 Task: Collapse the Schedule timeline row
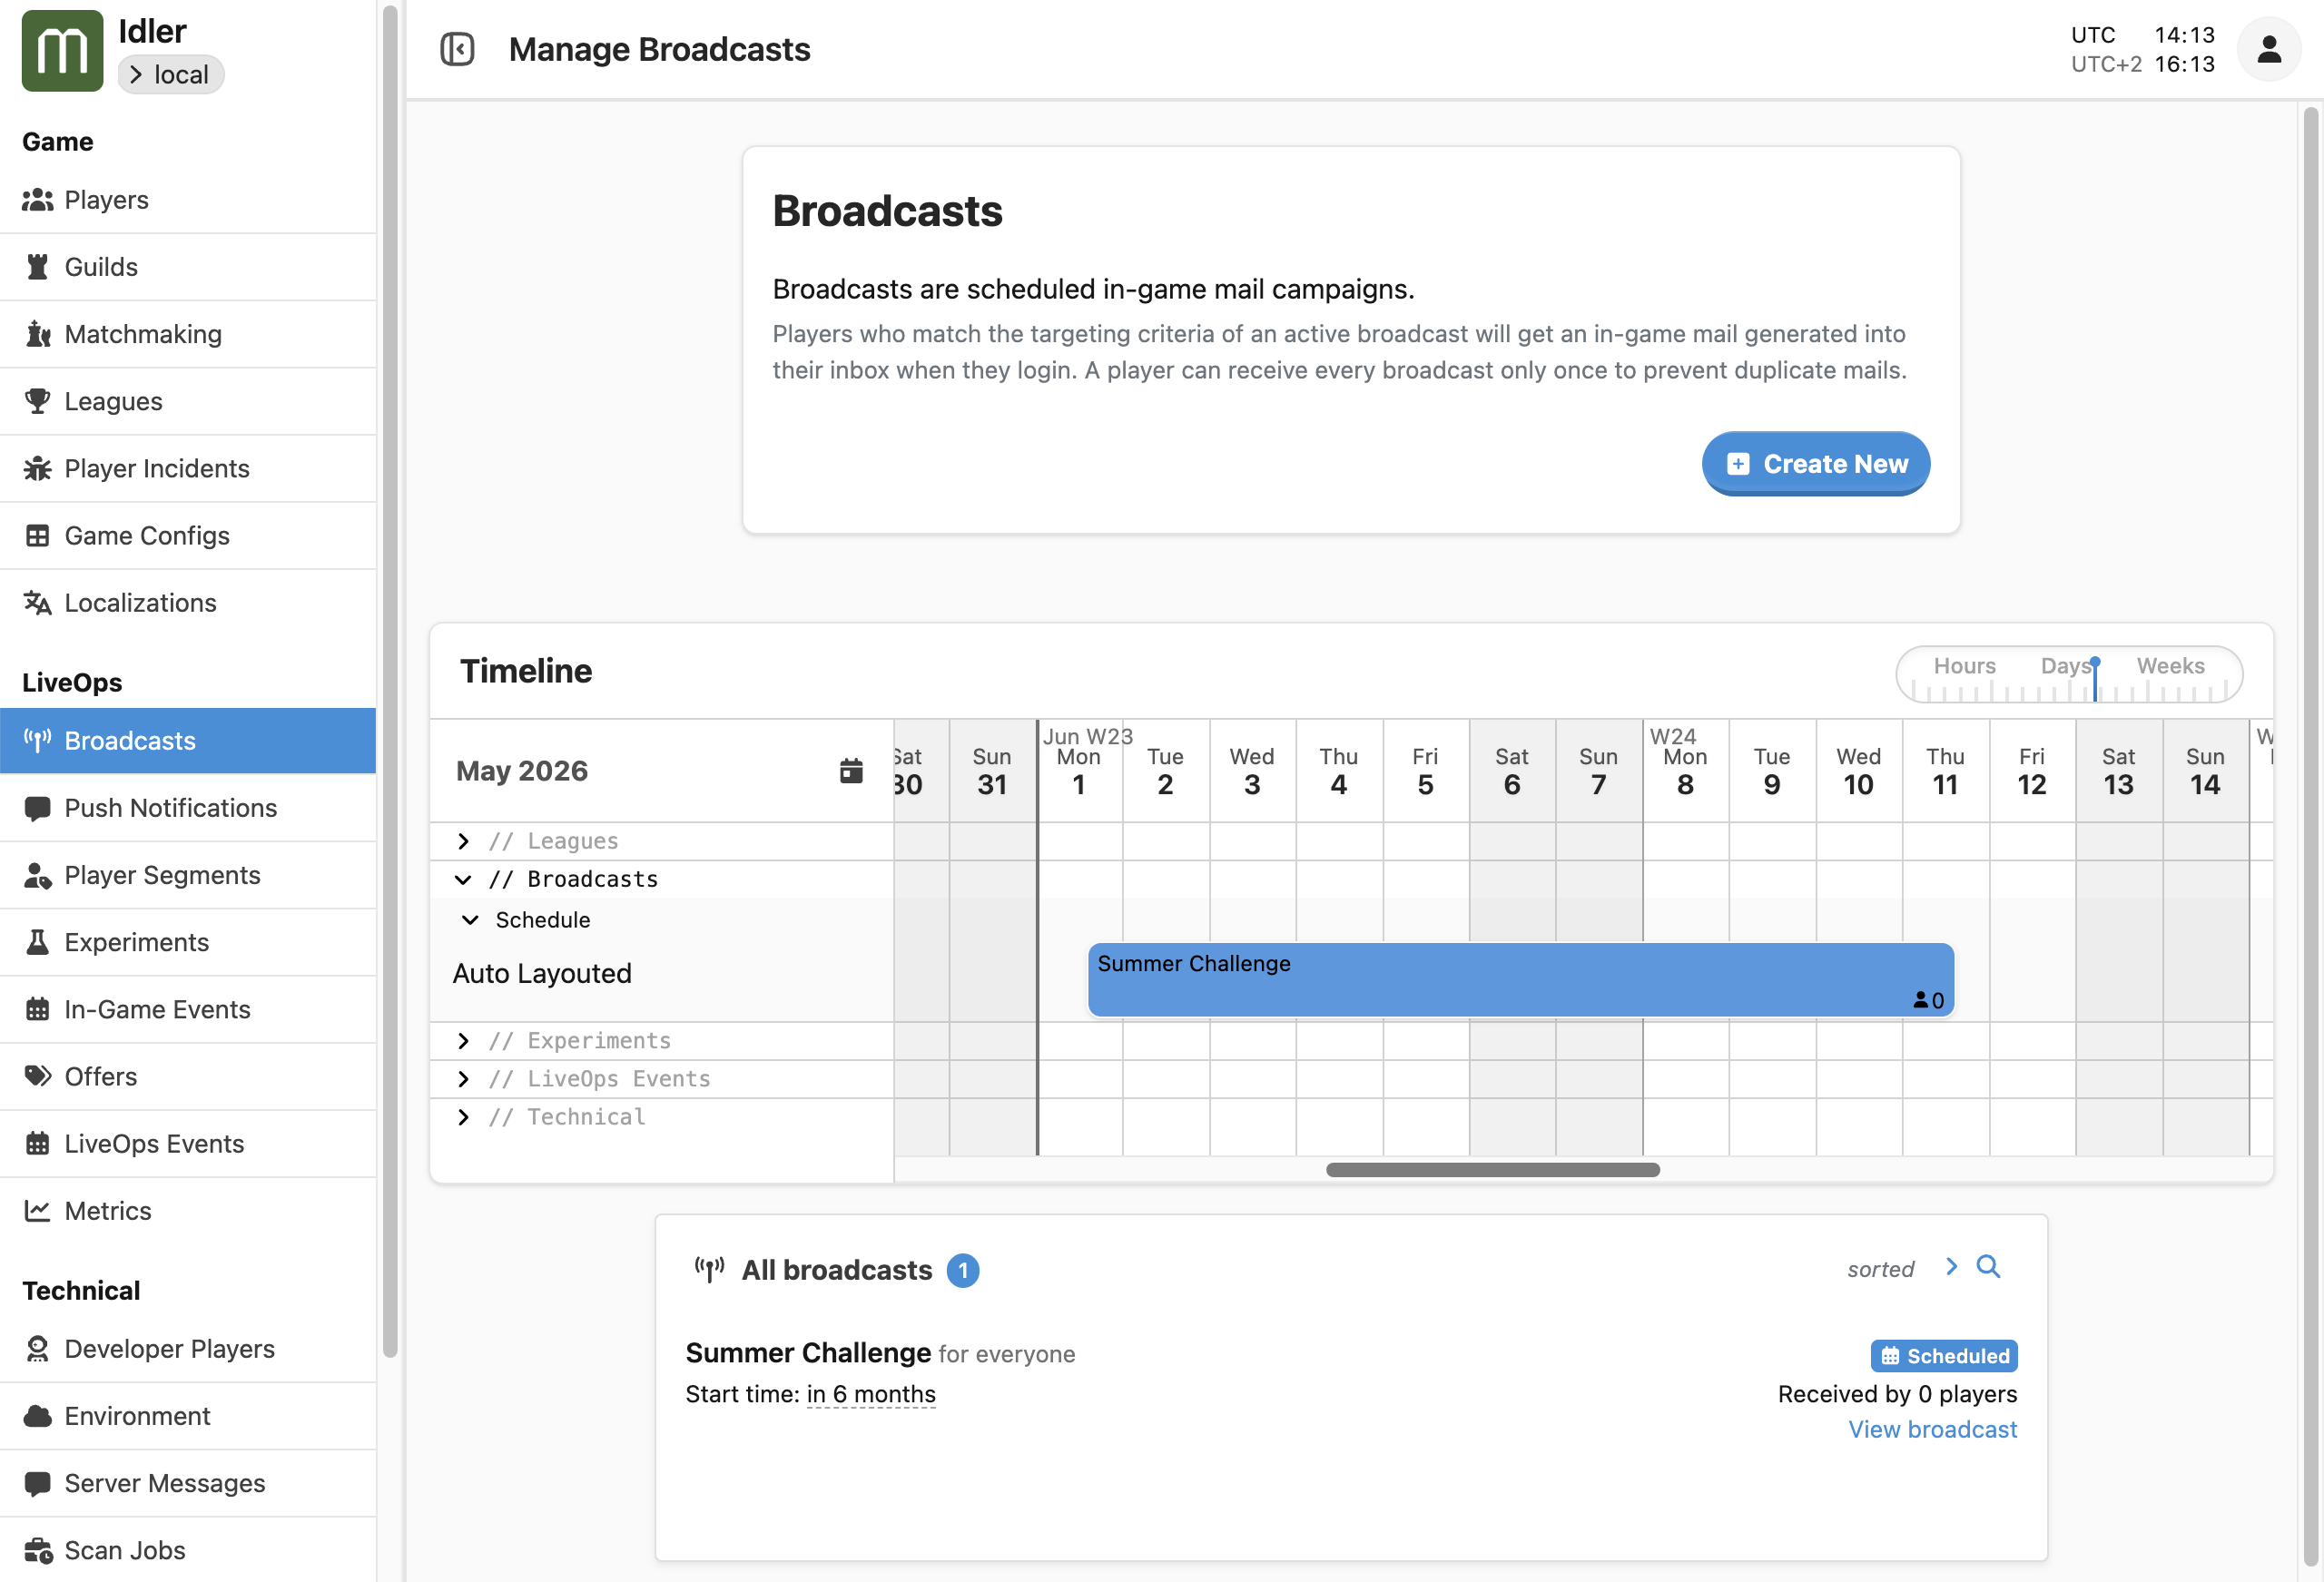pos(470,920)
